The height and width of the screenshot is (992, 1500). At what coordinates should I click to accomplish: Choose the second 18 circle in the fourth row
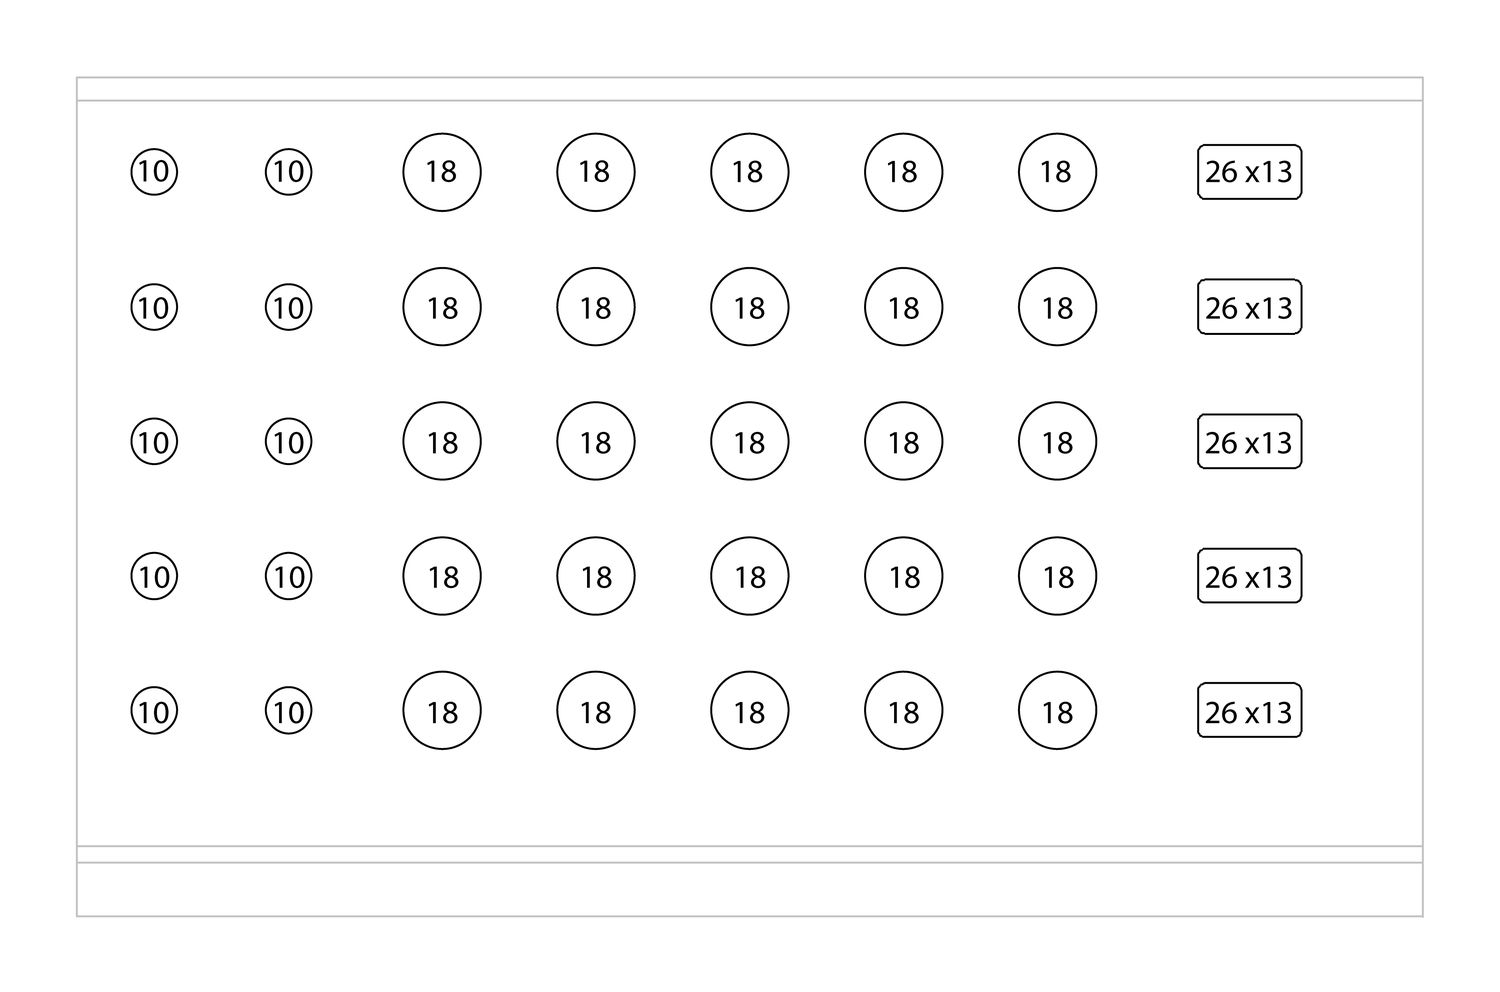(x=596, y=576)
